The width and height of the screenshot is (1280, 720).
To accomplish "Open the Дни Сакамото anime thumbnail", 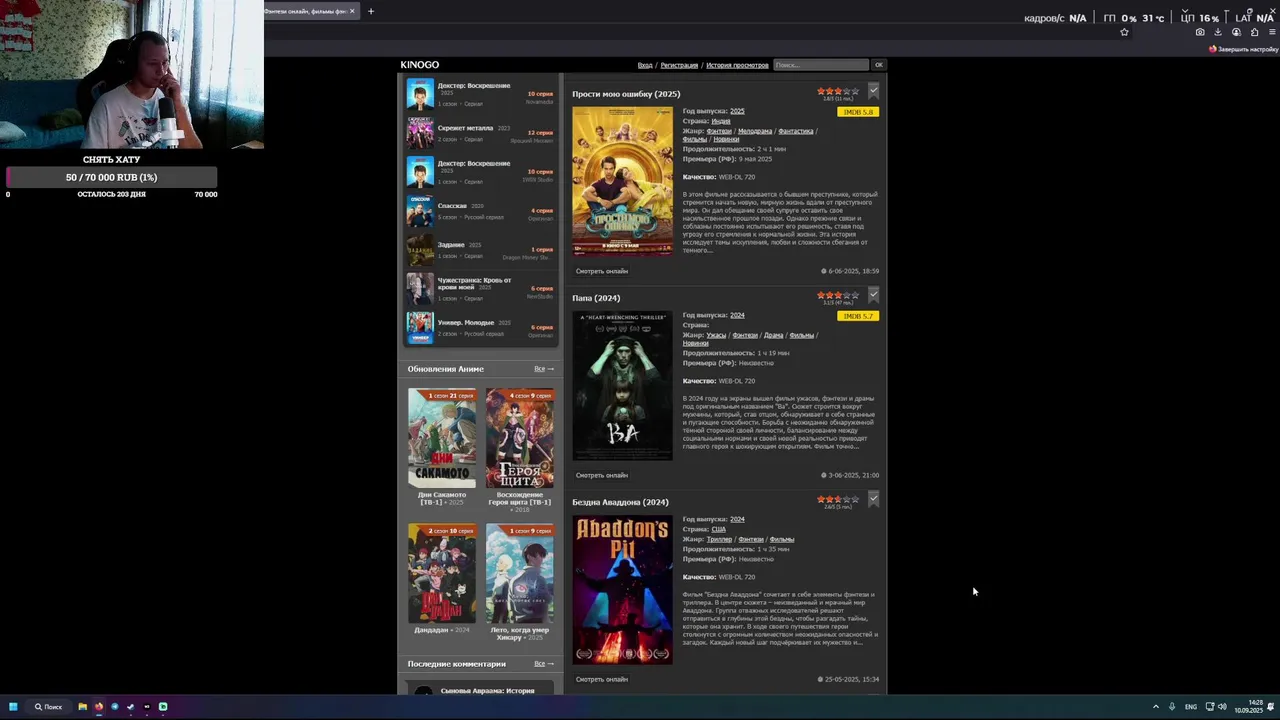I will [x=442, y=438].
